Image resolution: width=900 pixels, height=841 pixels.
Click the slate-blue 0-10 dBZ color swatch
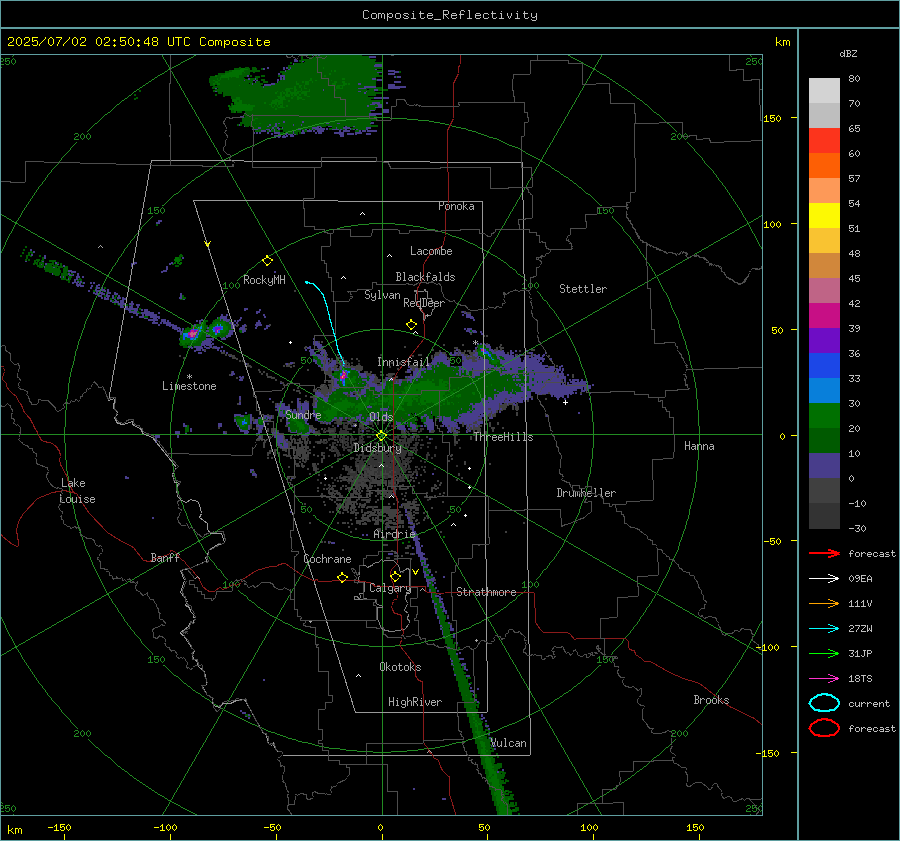pyautogui.click(x=824, y=466)
